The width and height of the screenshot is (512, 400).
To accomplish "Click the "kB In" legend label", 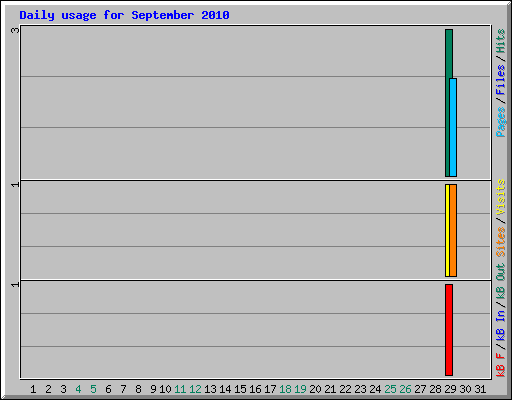I will point(500,325).
